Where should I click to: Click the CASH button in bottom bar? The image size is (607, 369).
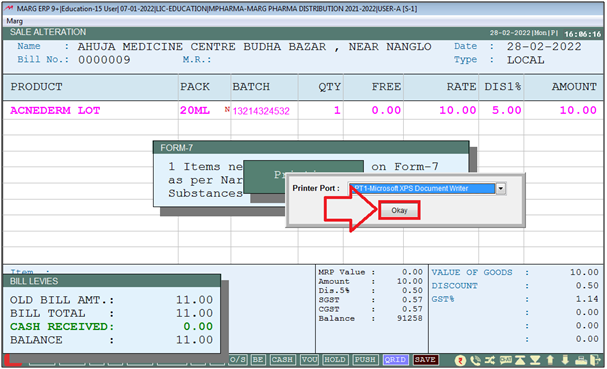click(282, 360)
